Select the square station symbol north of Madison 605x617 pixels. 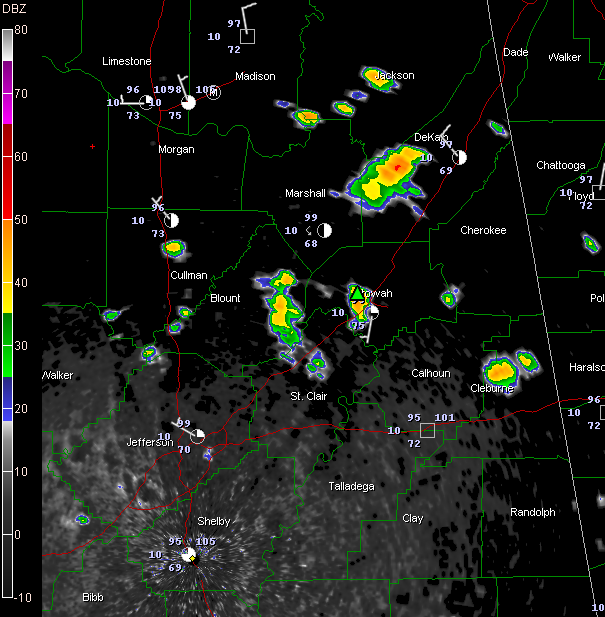tap(249, 36)
